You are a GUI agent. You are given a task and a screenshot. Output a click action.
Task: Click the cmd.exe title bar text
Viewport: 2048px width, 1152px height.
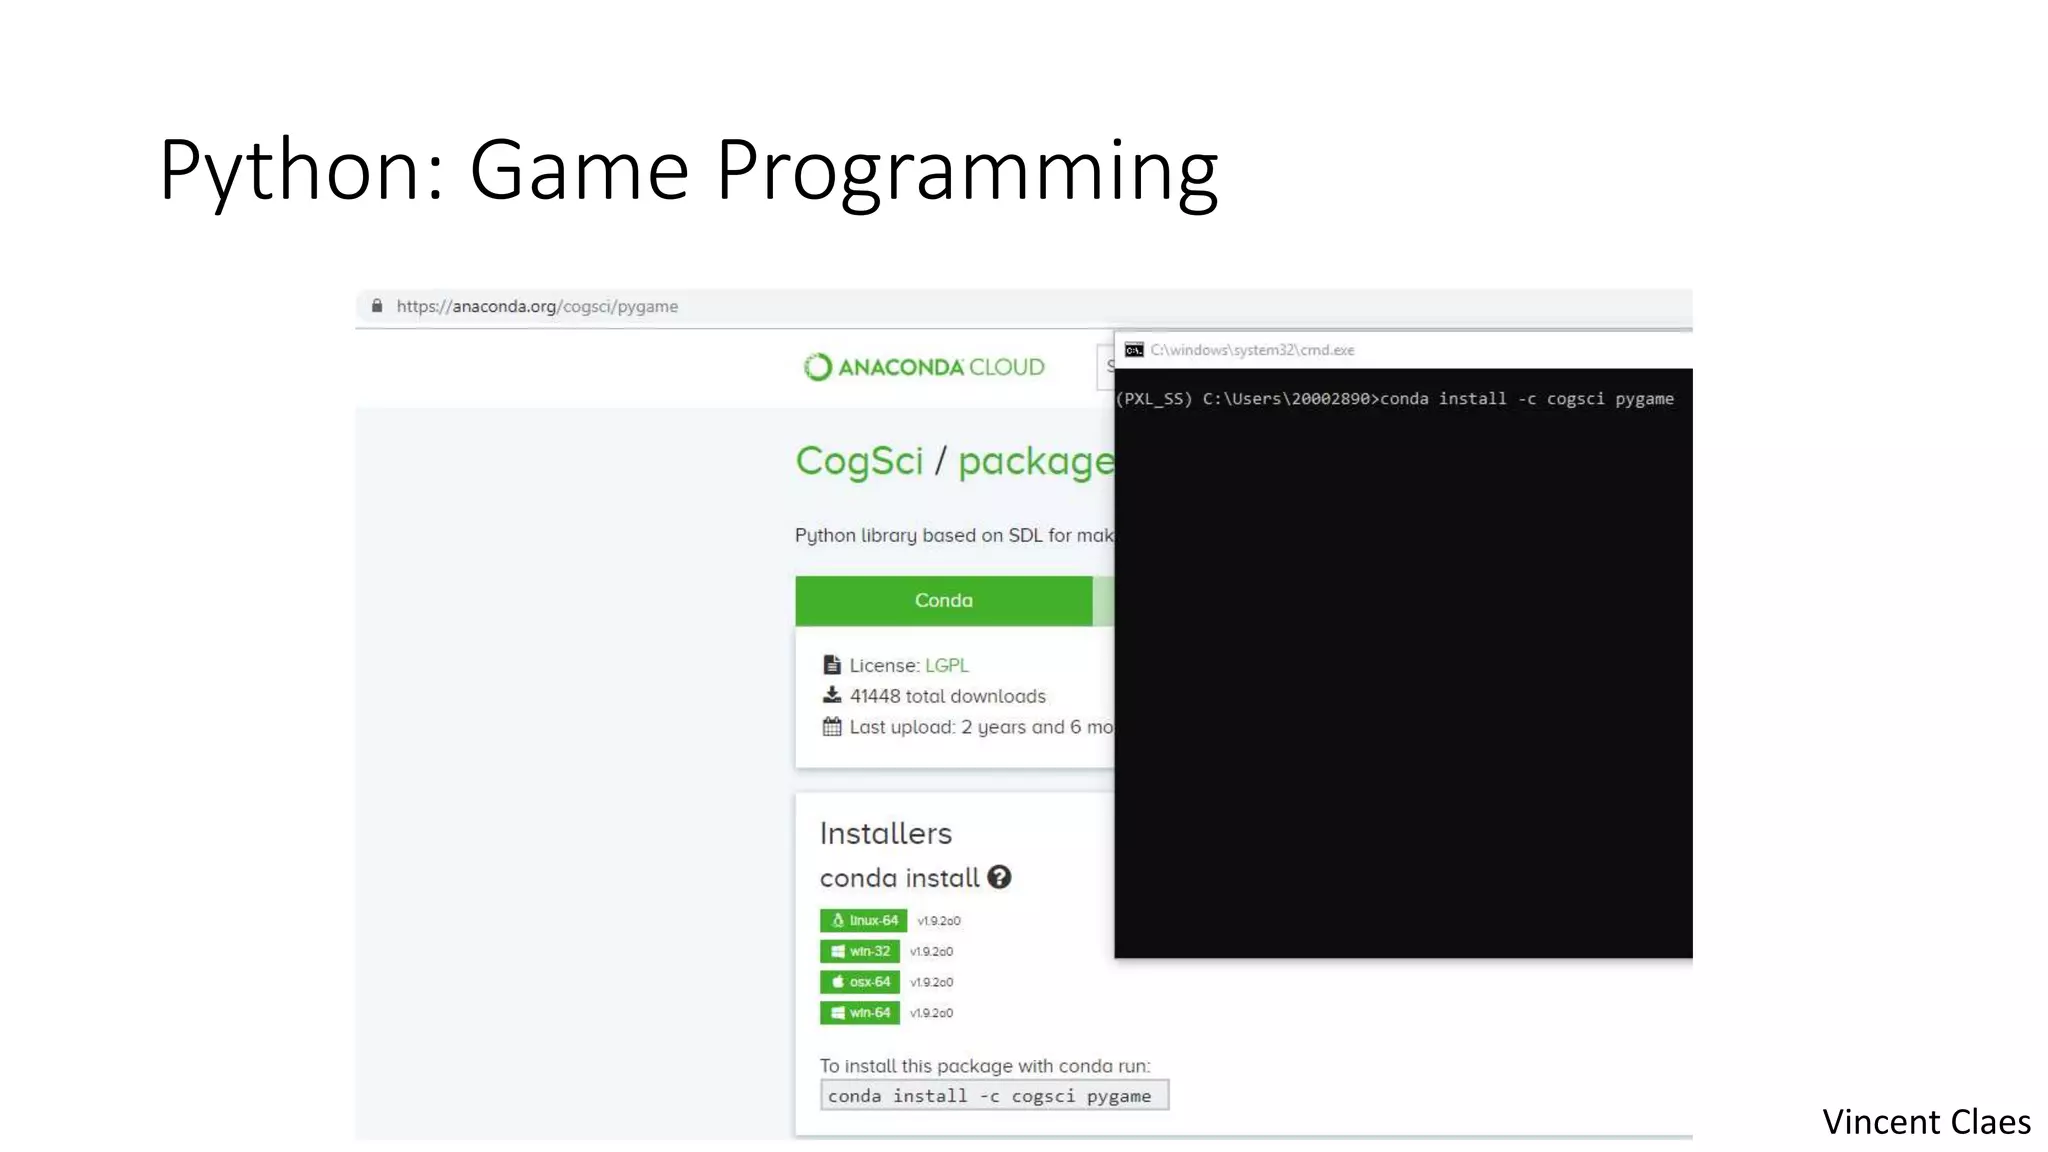(x=1252, y=350)
